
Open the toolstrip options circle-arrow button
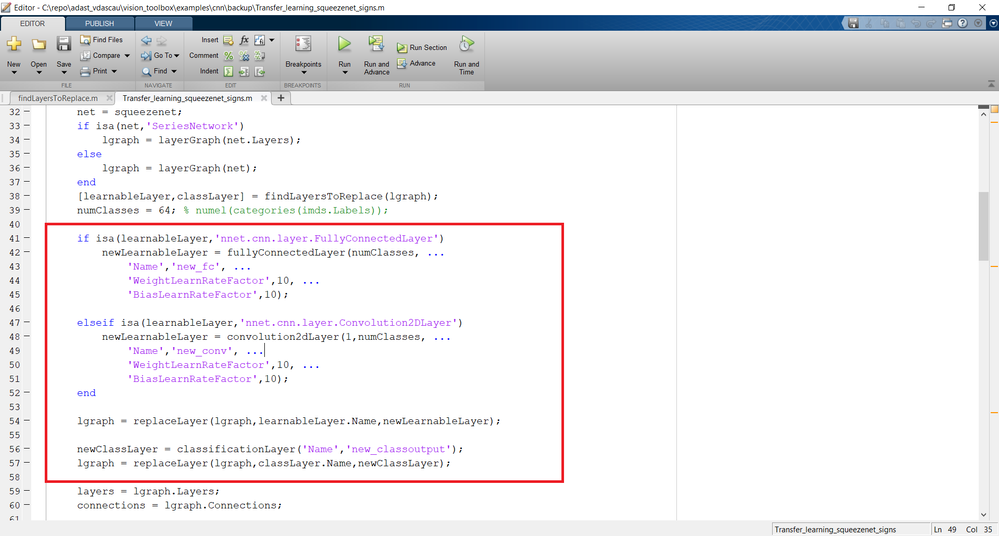[x=993, y=23]
